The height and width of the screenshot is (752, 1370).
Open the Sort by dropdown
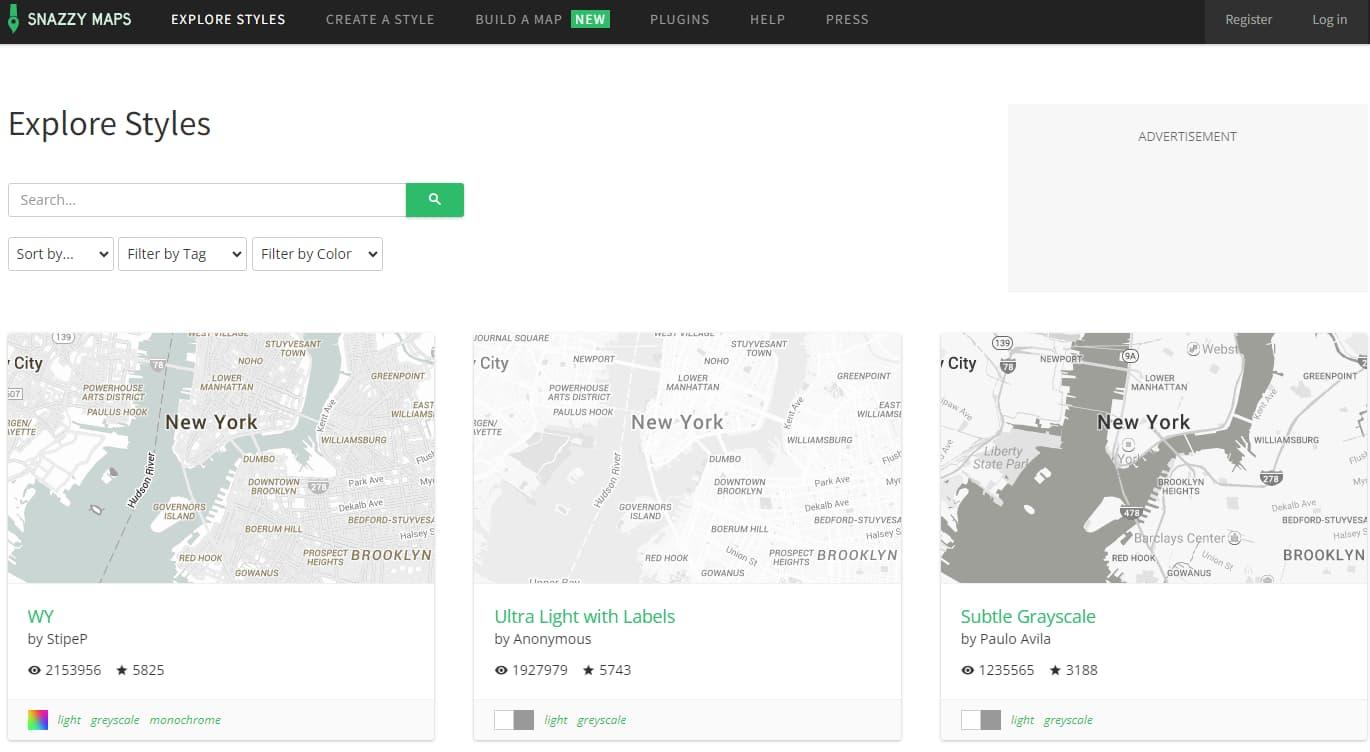pyautogui.click(x=61, y=254)
